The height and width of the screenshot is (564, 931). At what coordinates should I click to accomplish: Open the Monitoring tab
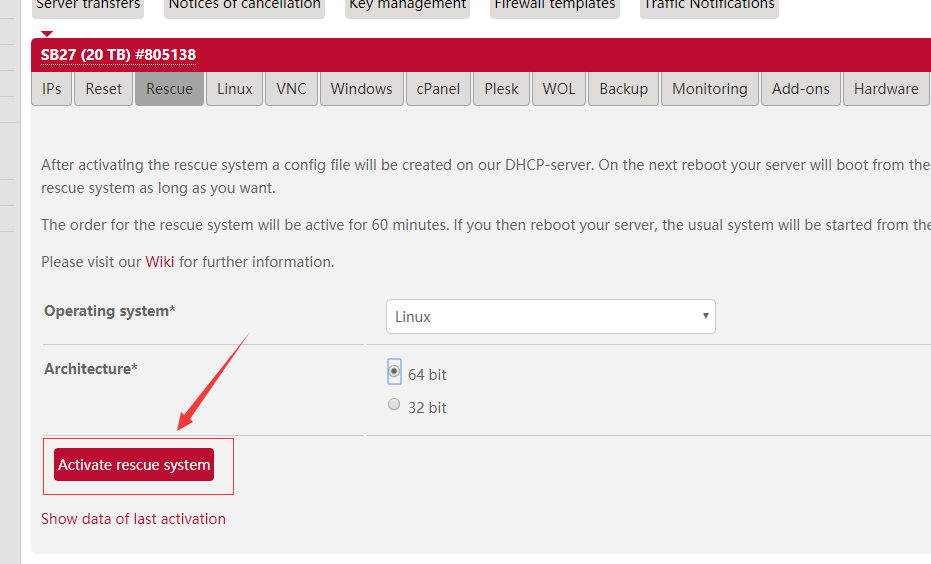click(x=709, y=89)
